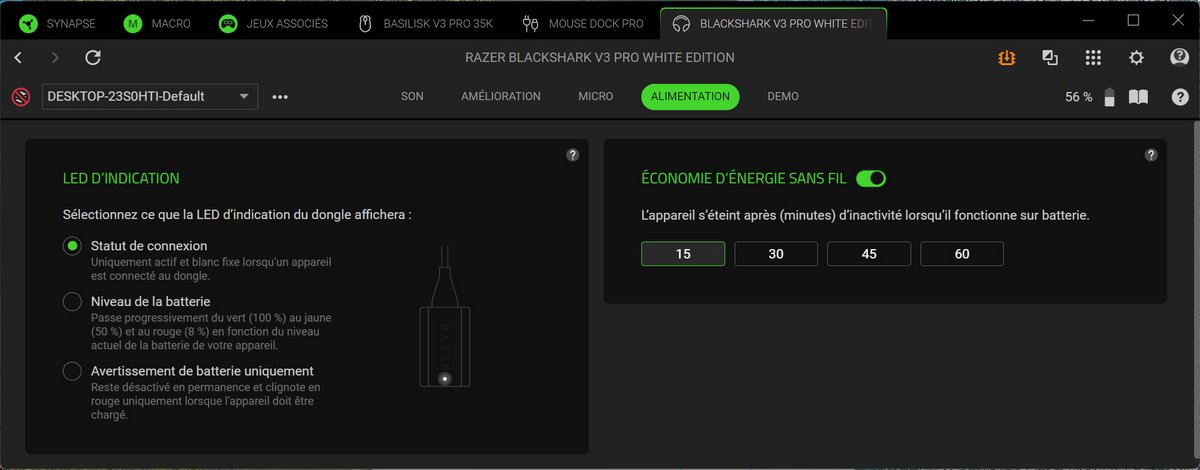Minimize the Synapse window

1089,20
